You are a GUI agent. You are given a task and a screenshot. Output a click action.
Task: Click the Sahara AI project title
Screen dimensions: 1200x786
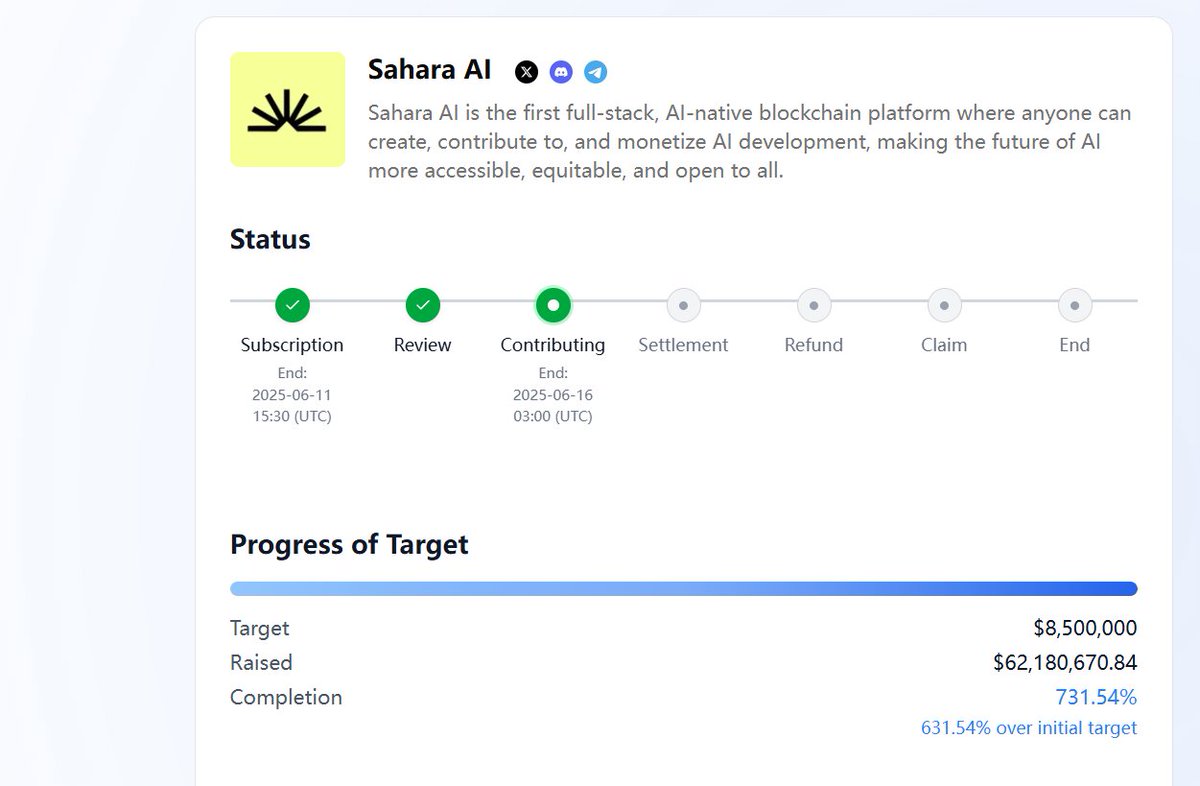tap(430, 70)
